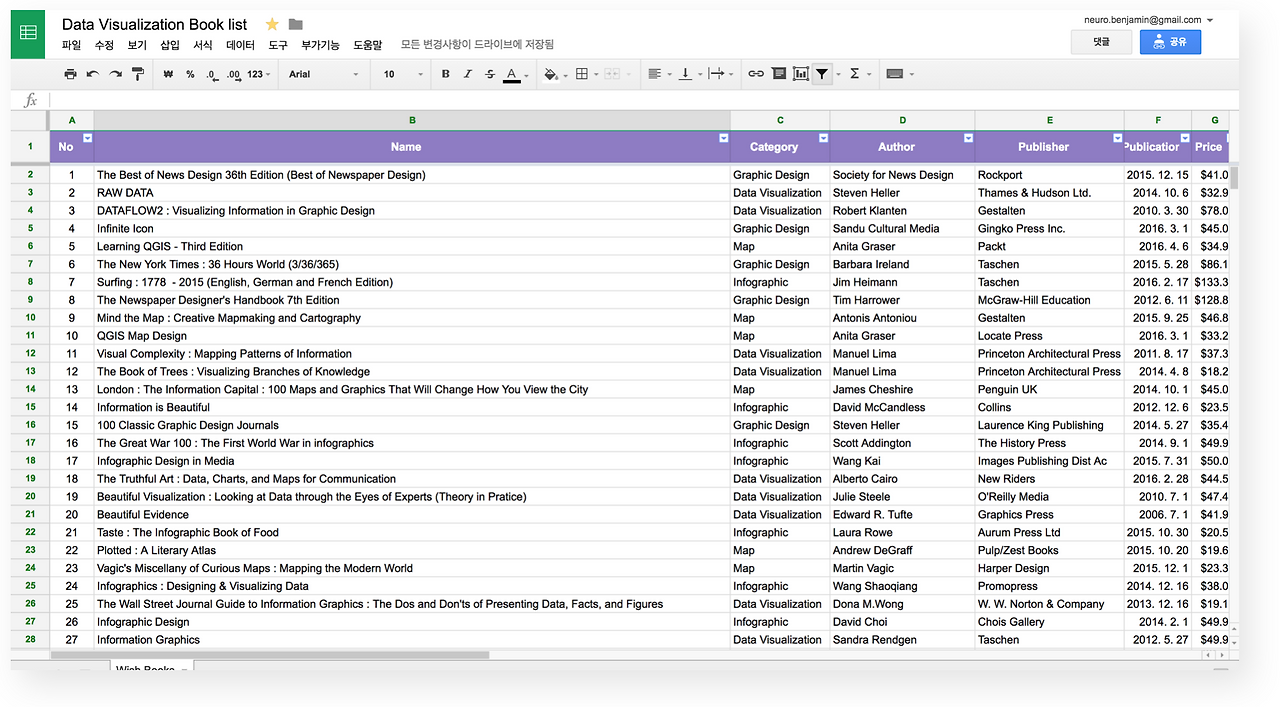Click the formula bar input field
The height and width of the screenshot is (707, 1280).
640,100
